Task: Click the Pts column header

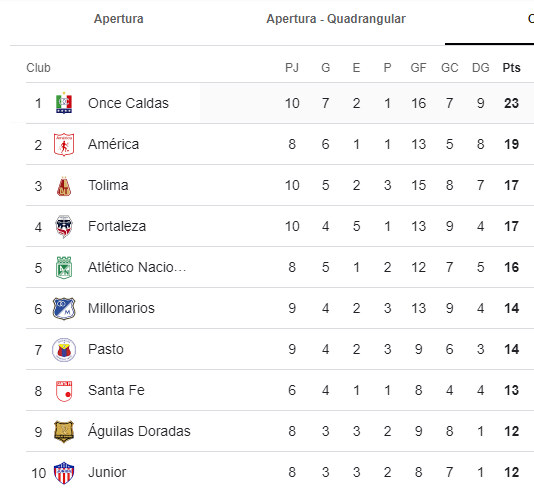Action: pos(511,68)
